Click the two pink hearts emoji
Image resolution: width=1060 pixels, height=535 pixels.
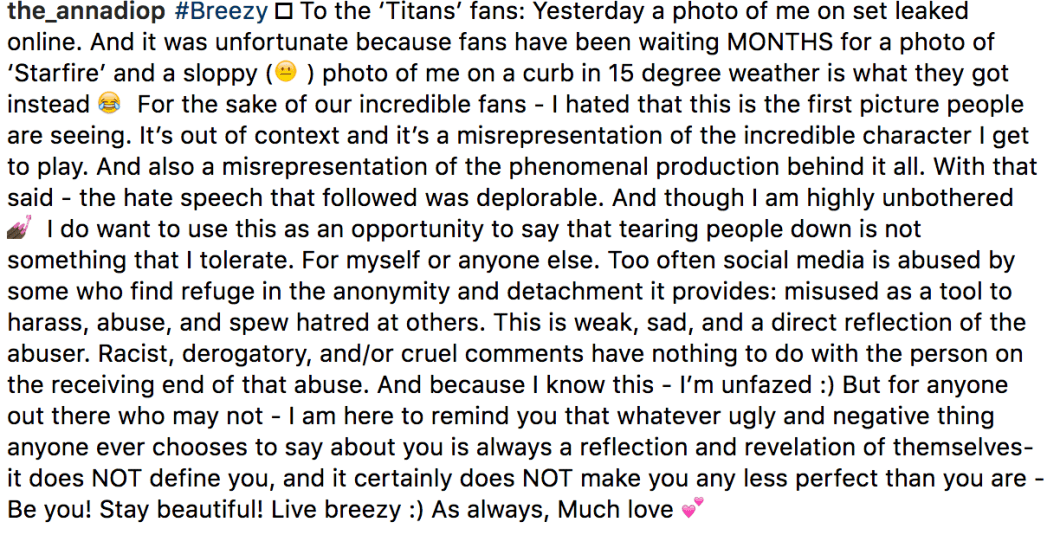tap(691, 510)
